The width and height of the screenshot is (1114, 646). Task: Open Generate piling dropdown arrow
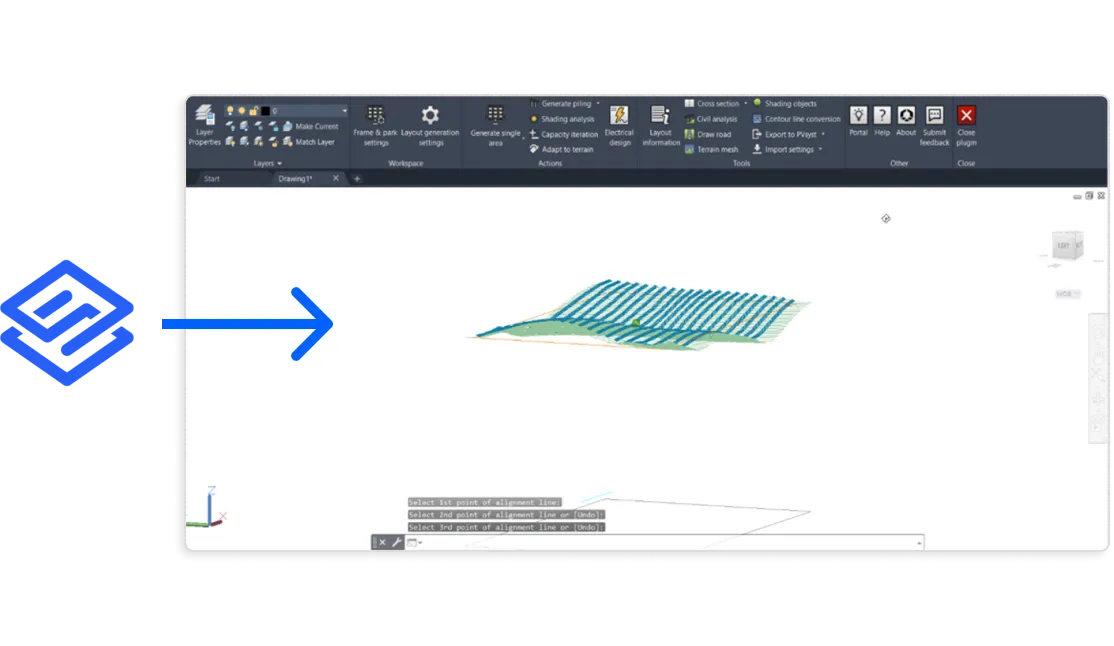tap(597, 104)
